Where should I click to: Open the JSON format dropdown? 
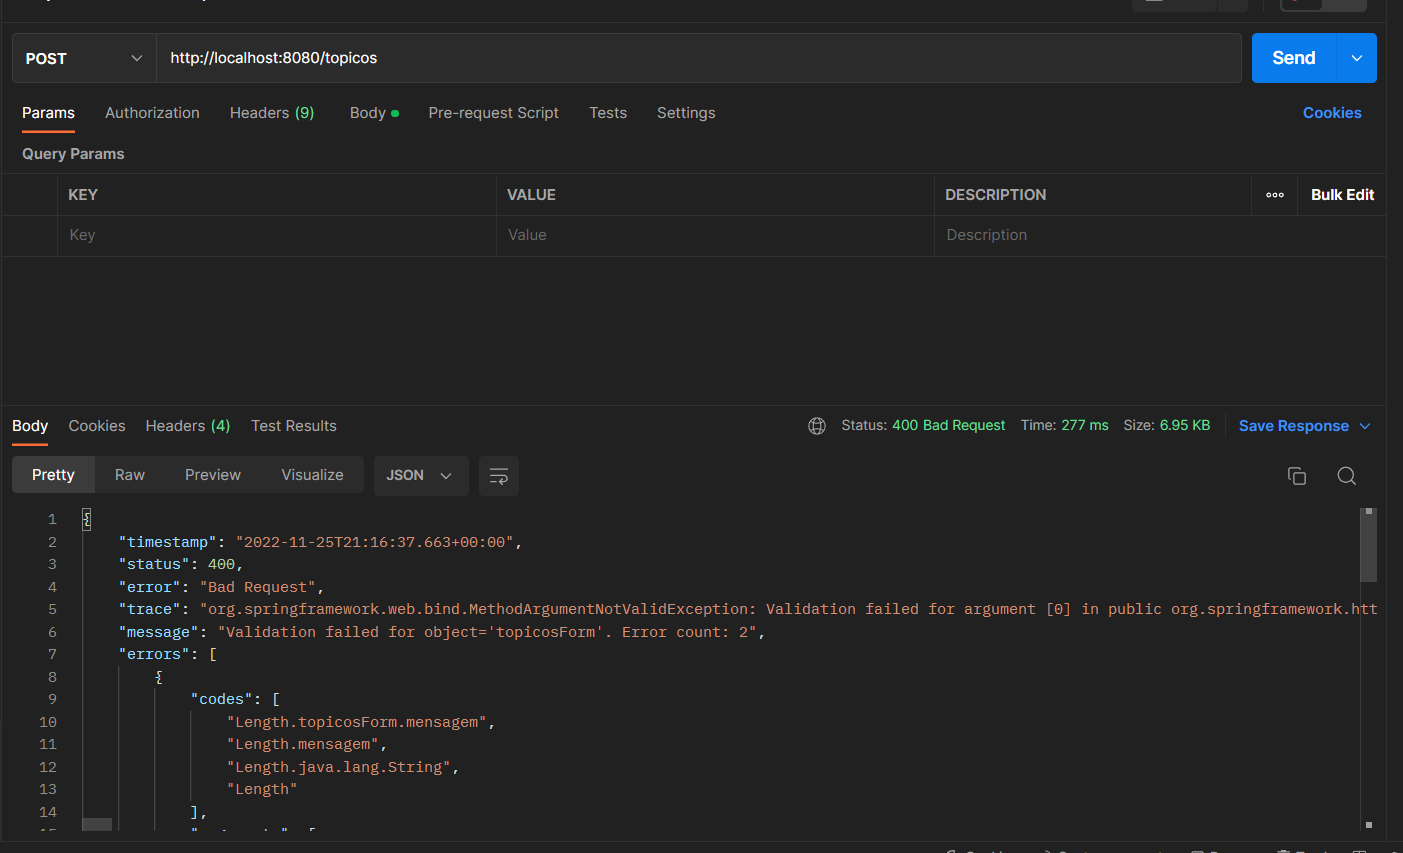[x=419, y=475]
